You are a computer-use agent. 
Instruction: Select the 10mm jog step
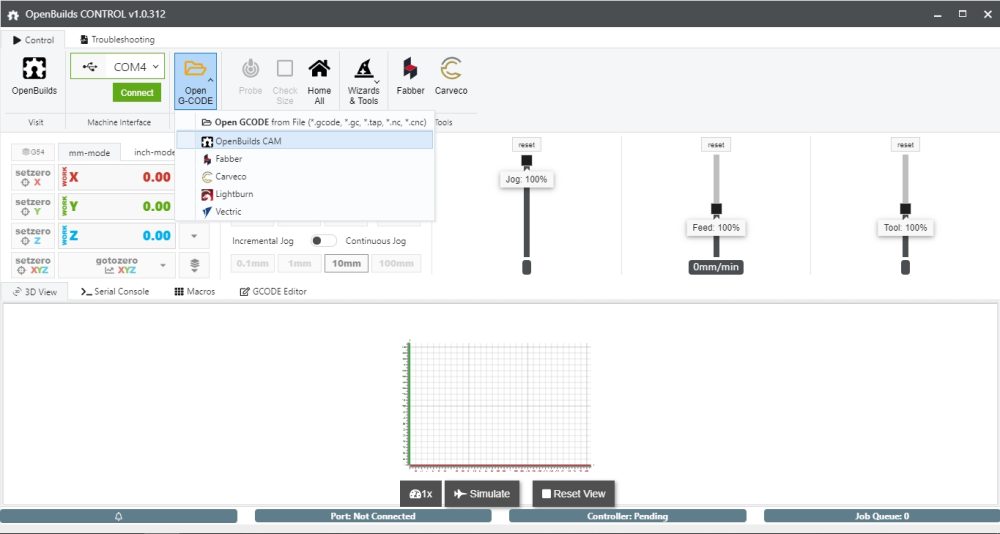click(346, 263)
